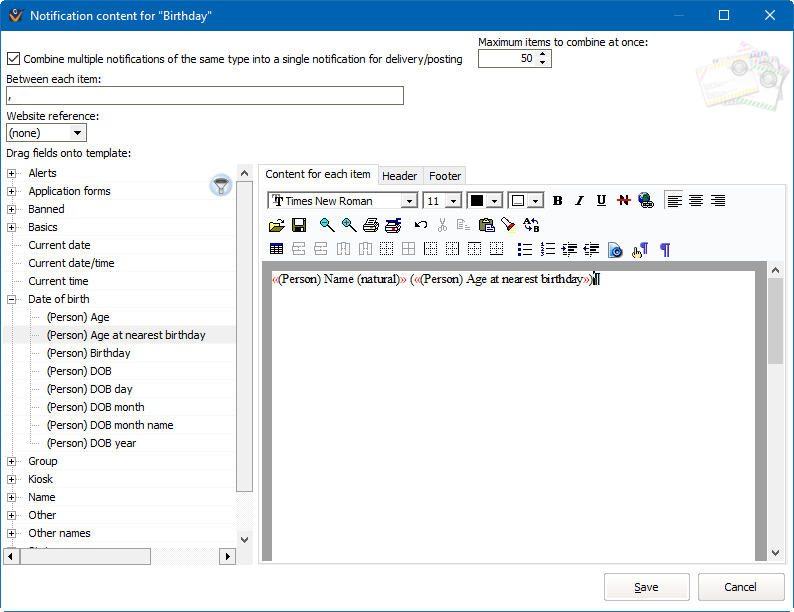794x612 pixels.
Task: Undo the last edit
Action: [421, 225]
